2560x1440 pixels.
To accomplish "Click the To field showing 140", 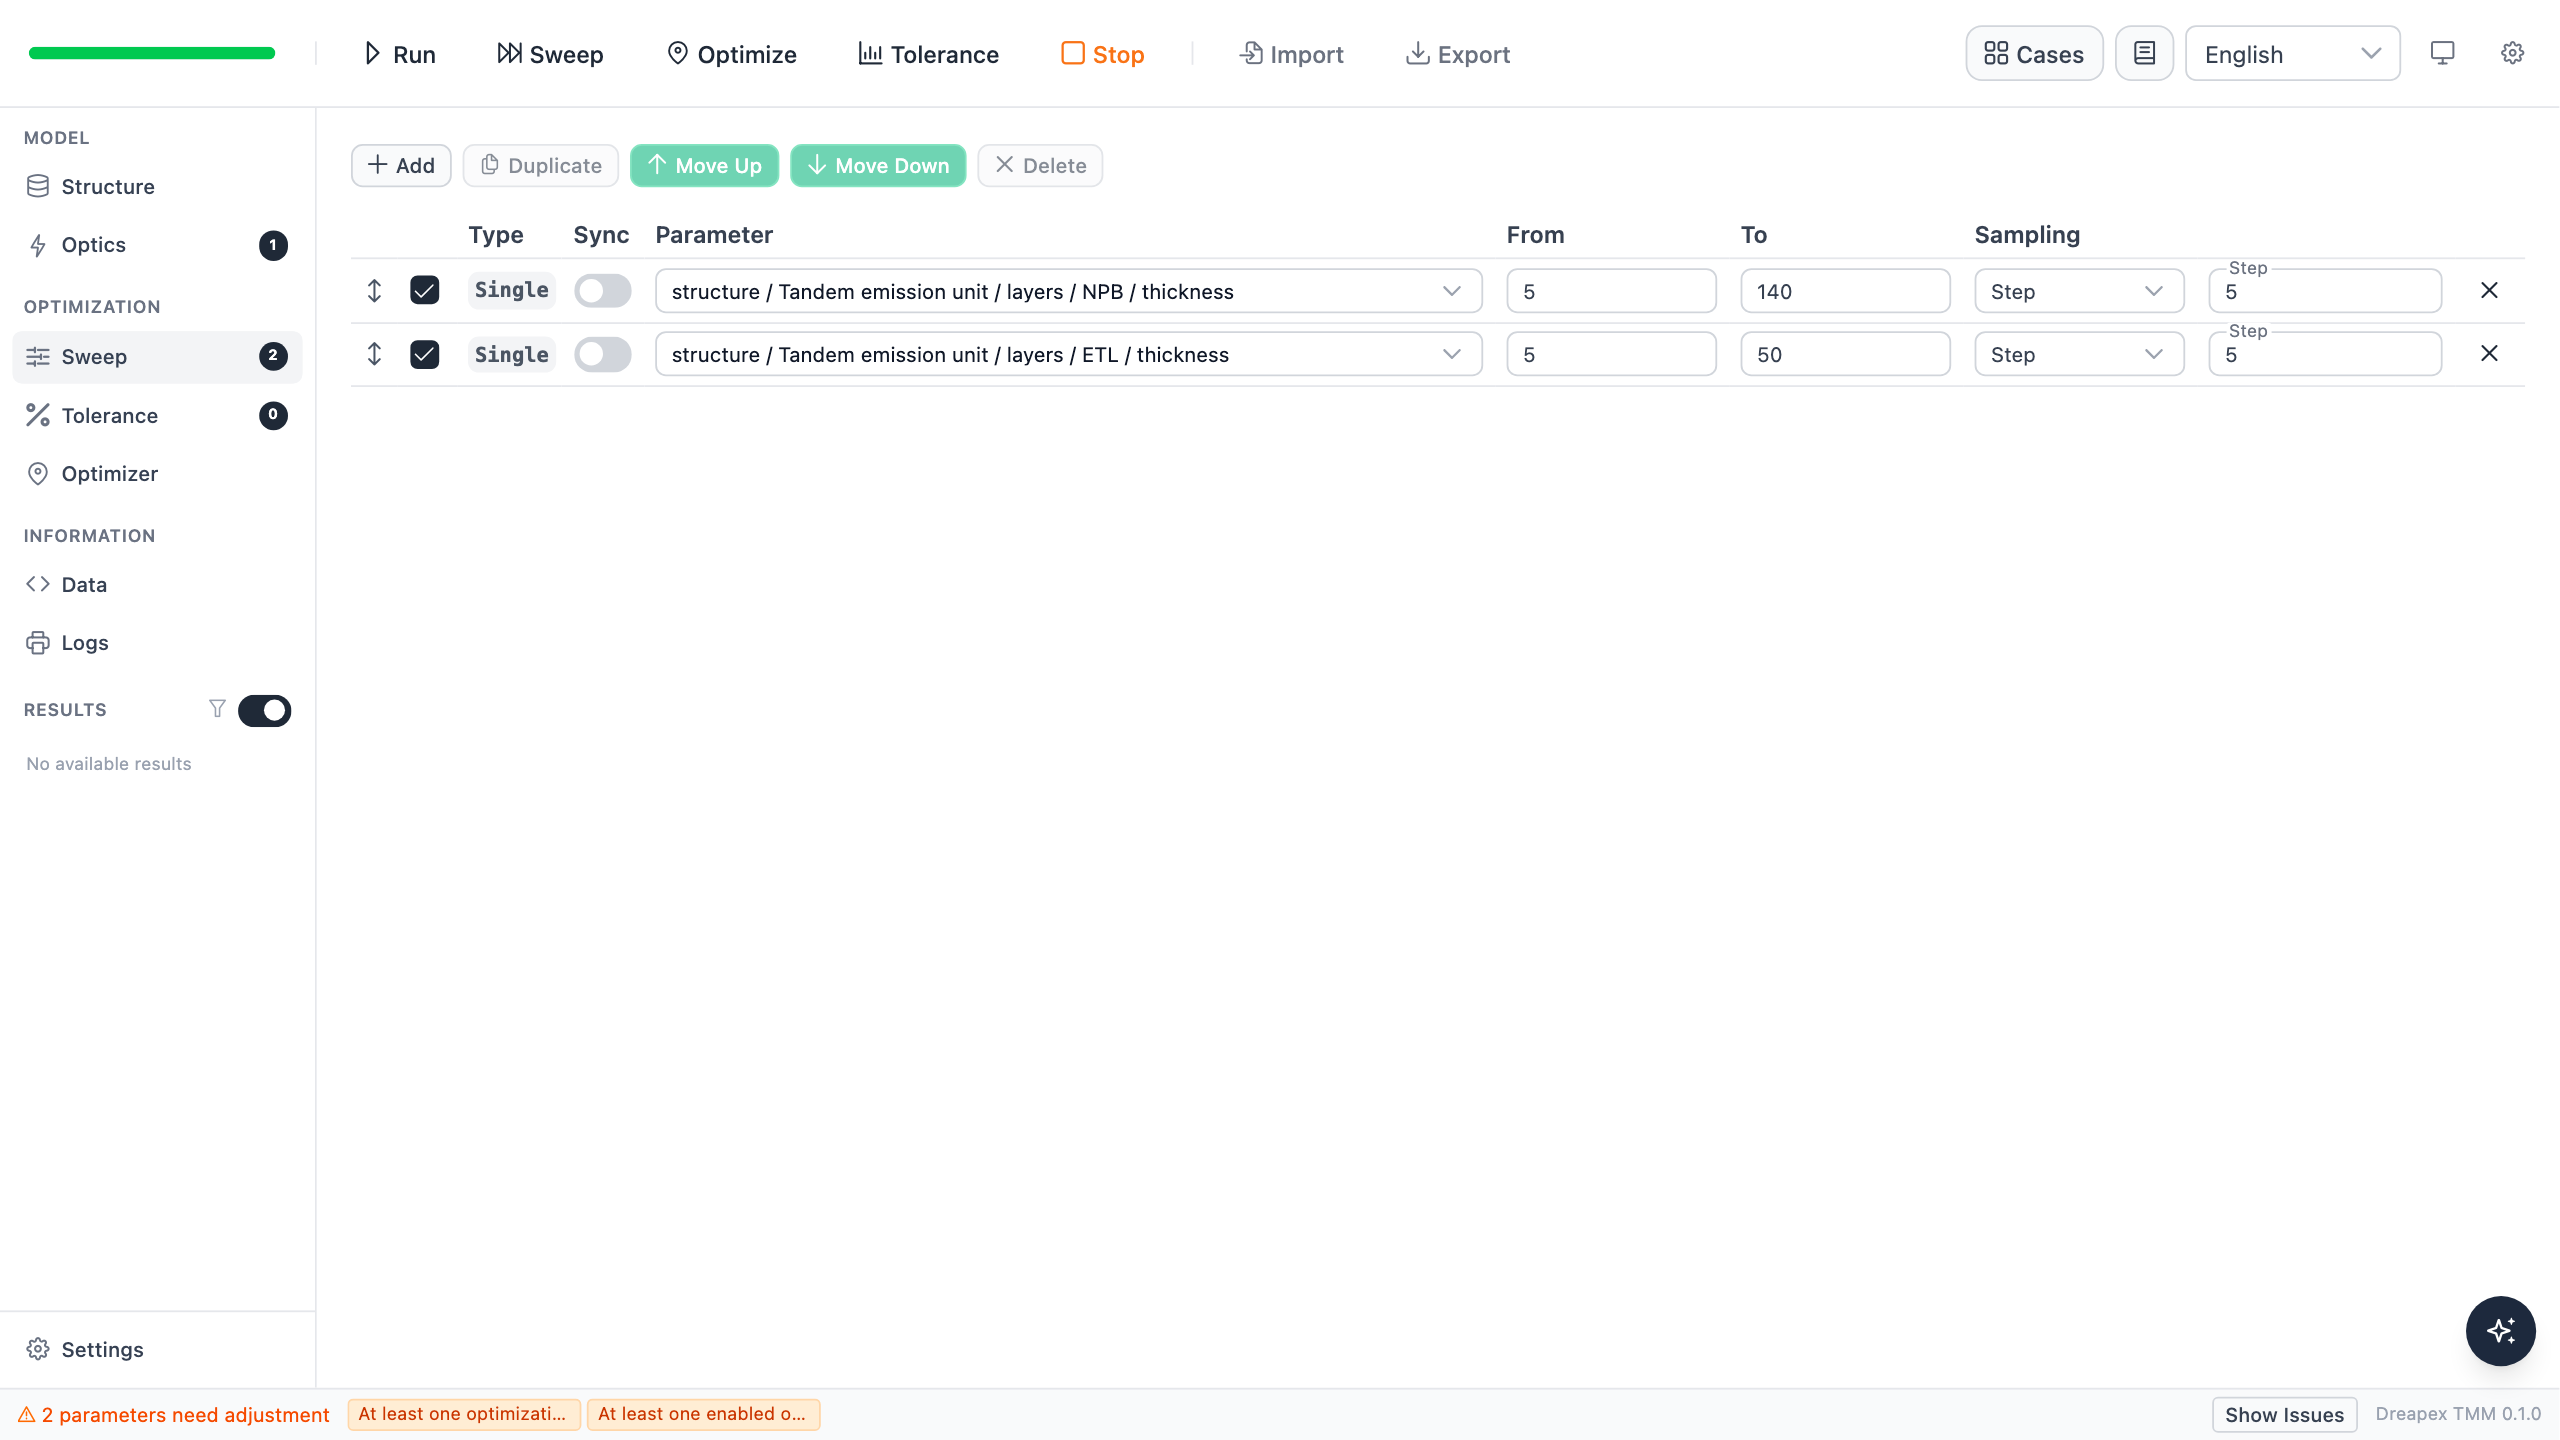I will 1845,291.
